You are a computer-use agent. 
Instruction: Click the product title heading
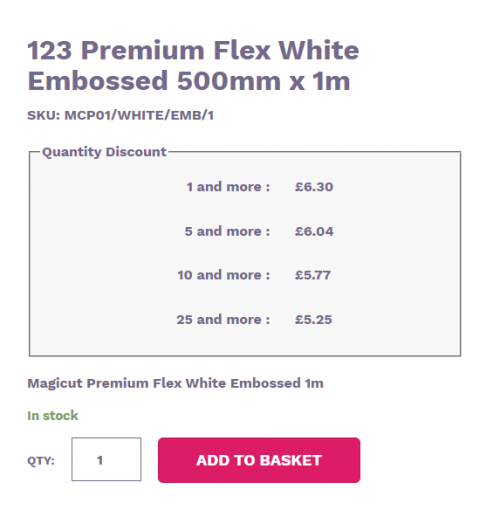pos(193,65)
